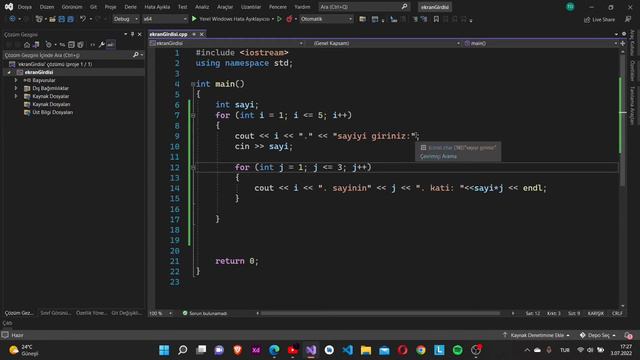The image size is (640, 360).
Task: Click the search magnifier in the Ara box
Action: (404, 7)
